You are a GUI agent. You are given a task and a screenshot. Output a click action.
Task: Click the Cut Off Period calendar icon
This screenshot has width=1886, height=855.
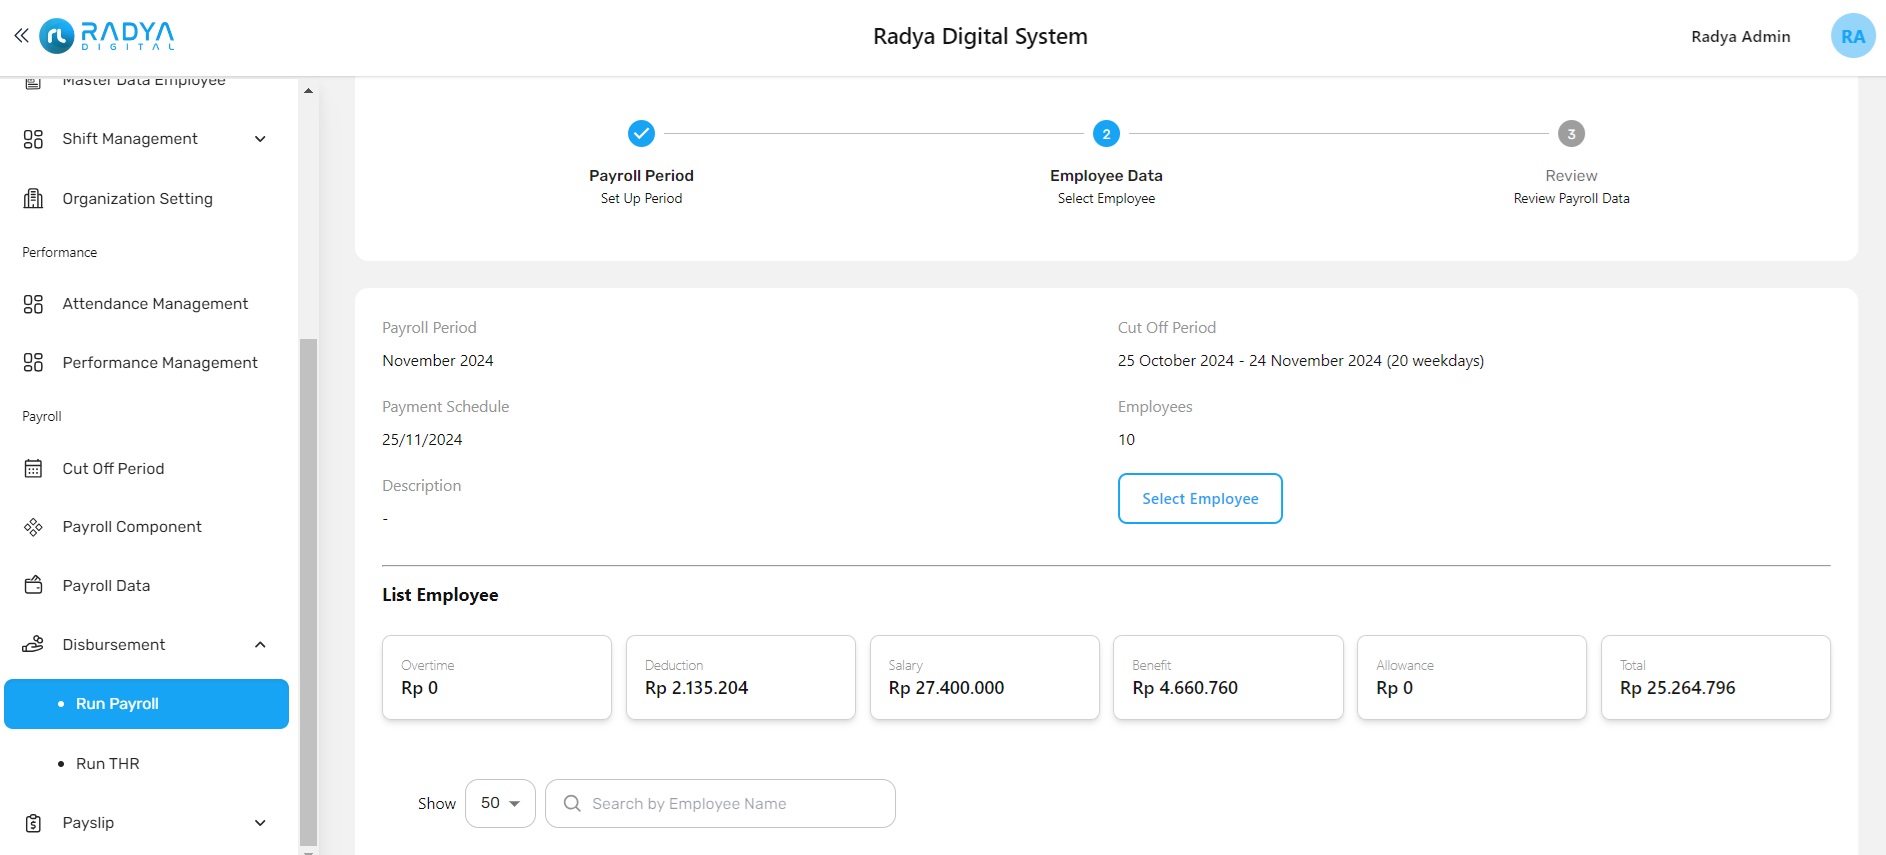tap(33, 468)
